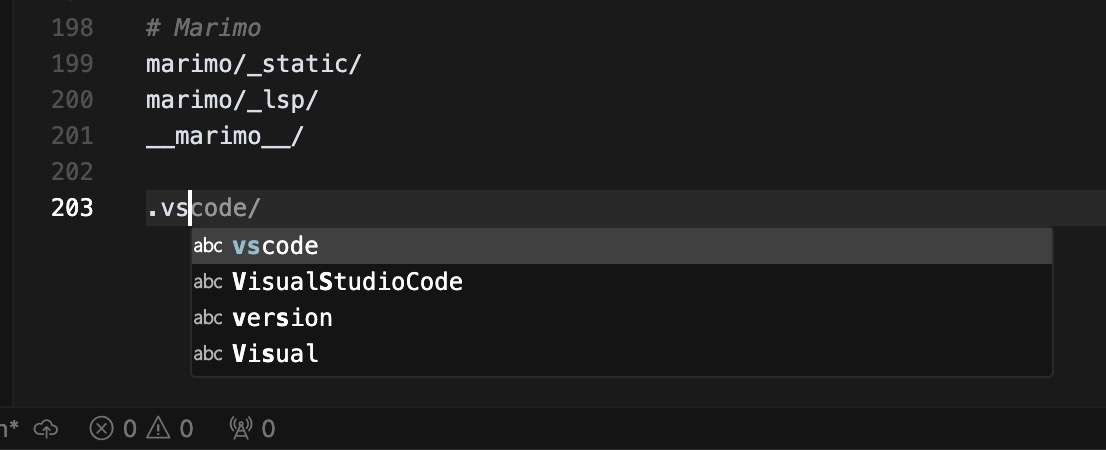Click the # Marimo comment line

tap(203, 28)
